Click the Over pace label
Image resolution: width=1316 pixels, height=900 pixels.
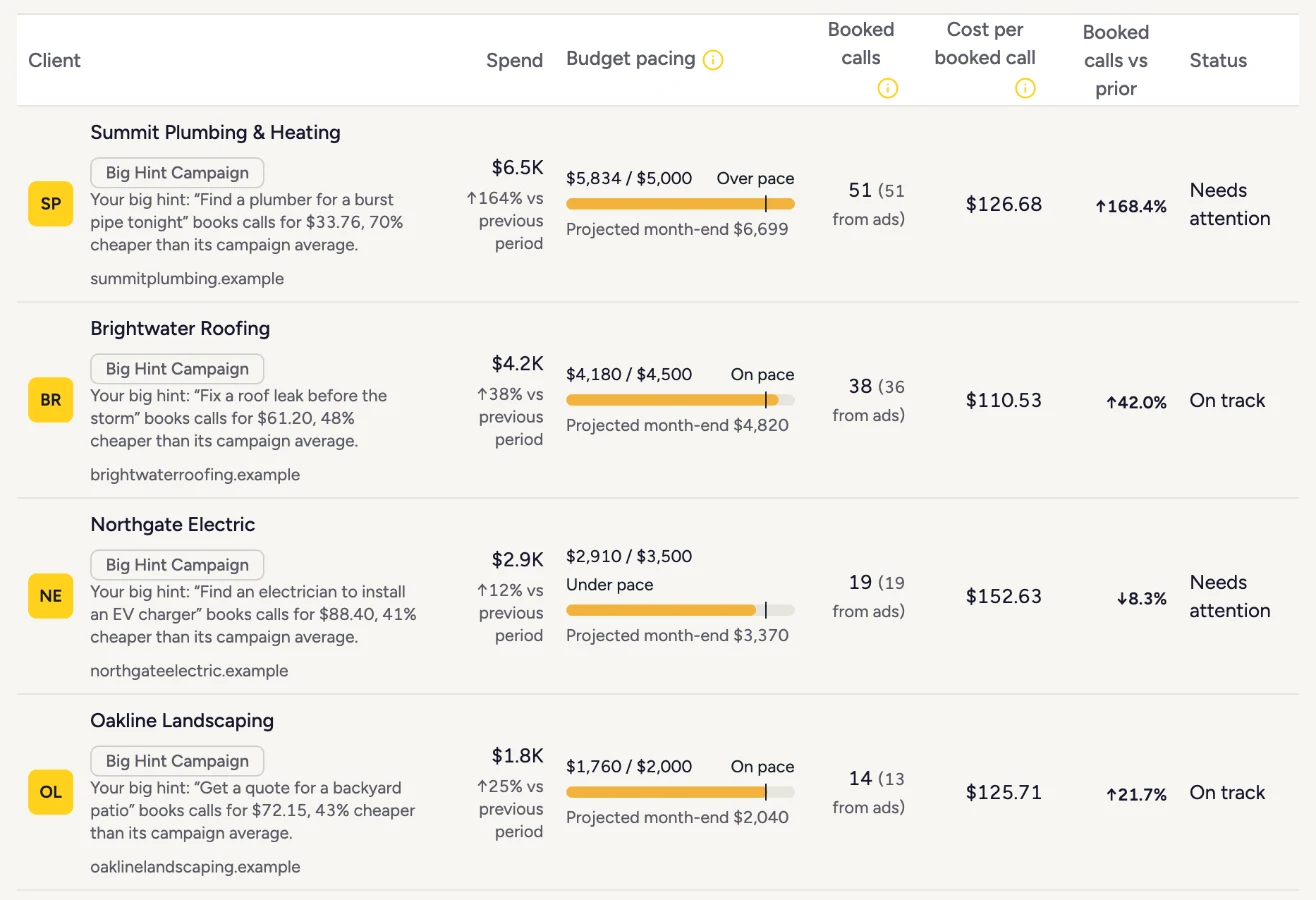point(755,179)
